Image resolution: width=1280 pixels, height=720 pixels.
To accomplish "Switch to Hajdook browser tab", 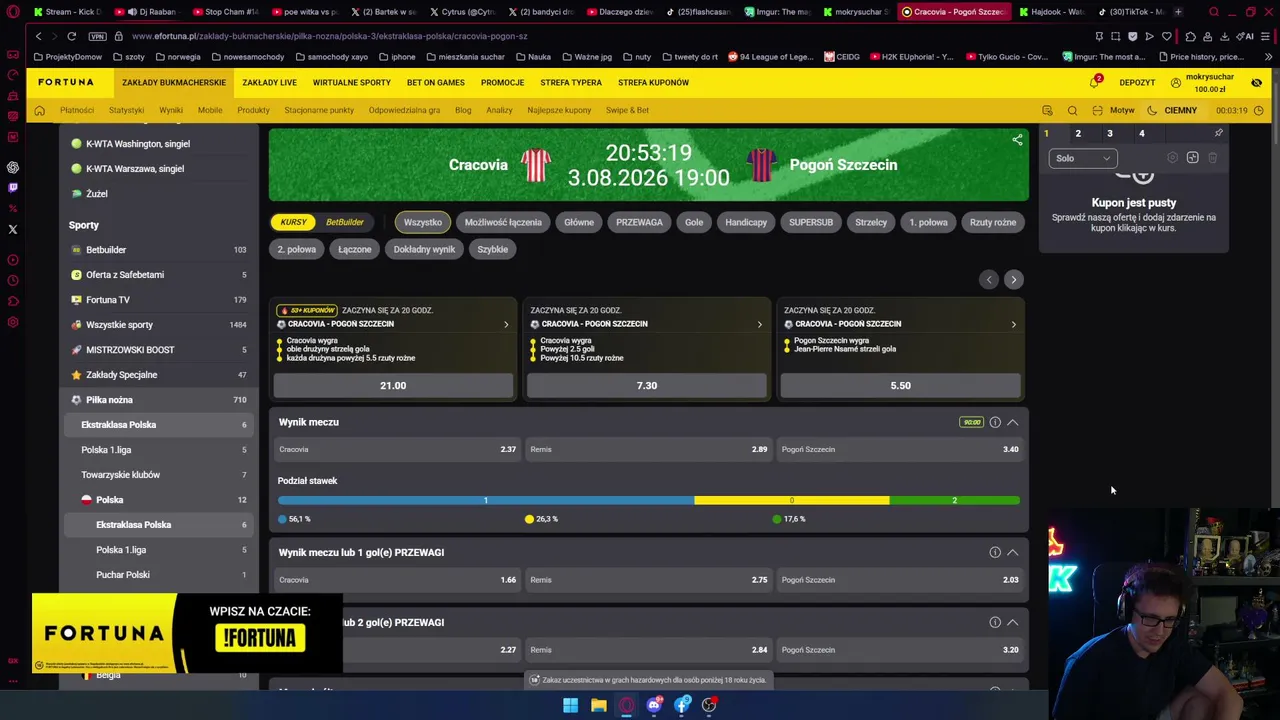I will 1050,12.
